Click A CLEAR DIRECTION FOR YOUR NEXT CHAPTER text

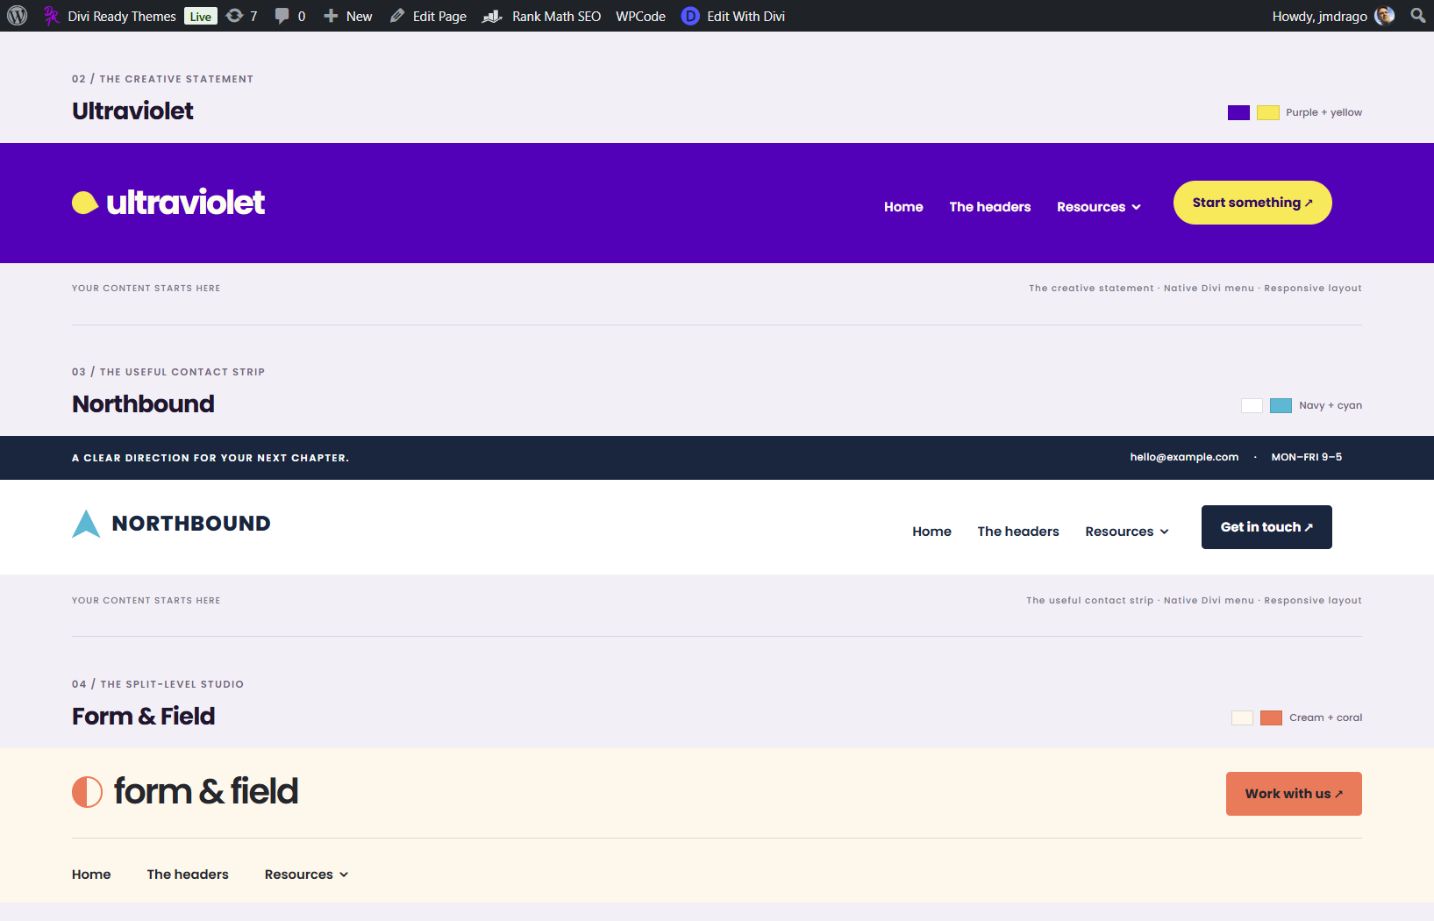[210, 458]
